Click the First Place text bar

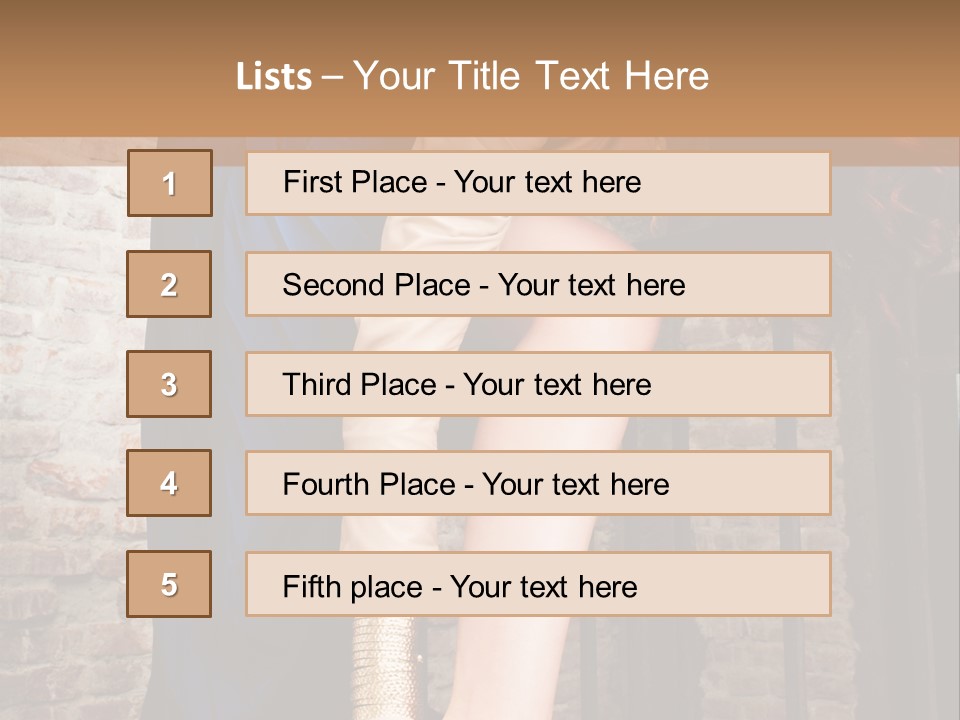coord(538,183)
